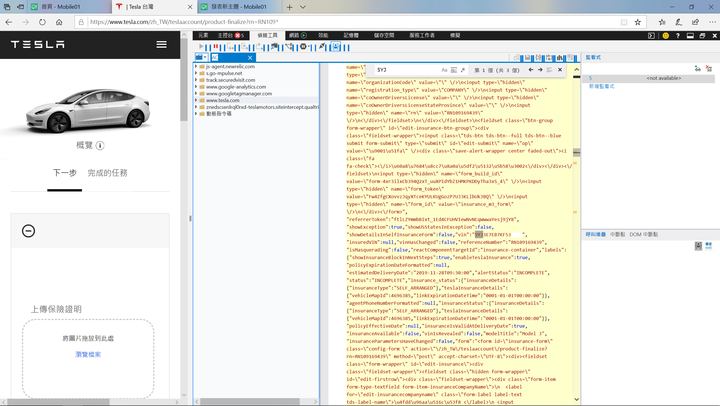Switch to the 模擬 (Emulation) tab

pyautogui.click(x=455, y=35)
